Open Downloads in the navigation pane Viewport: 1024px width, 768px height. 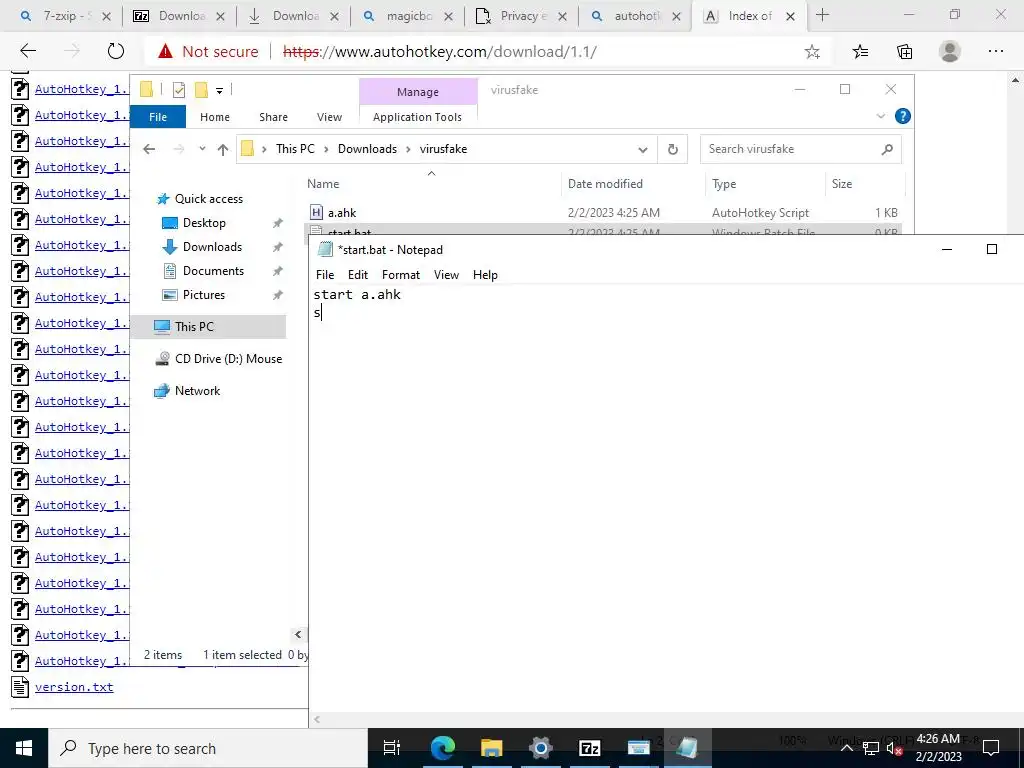pos(212,247)
